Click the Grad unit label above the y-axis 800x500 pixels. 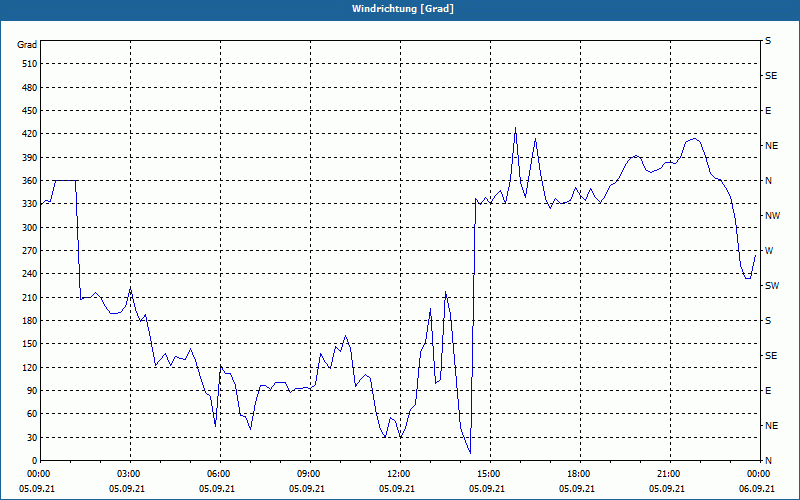tap(27, 45)
